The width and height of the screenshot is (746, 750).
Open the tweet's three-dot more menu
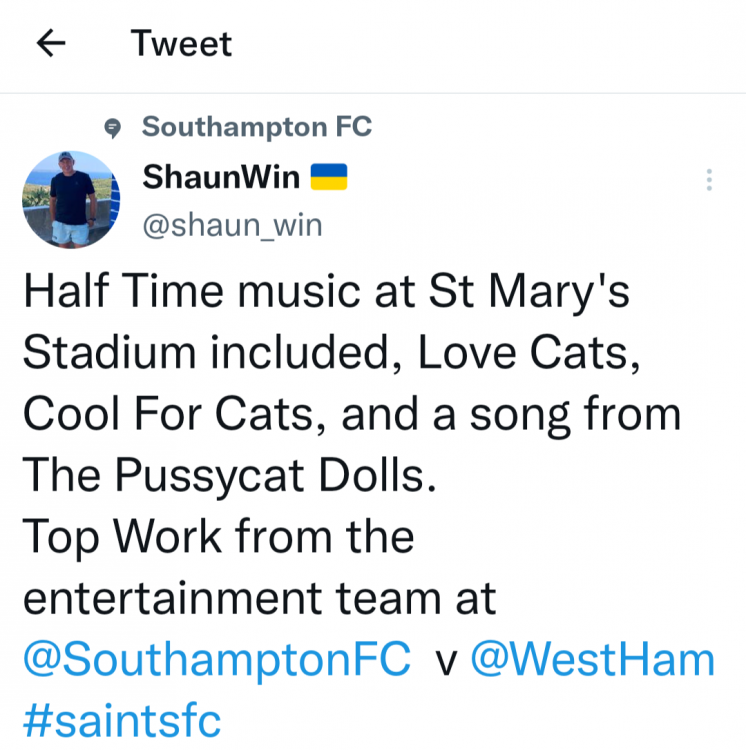(x=709, y=180)
